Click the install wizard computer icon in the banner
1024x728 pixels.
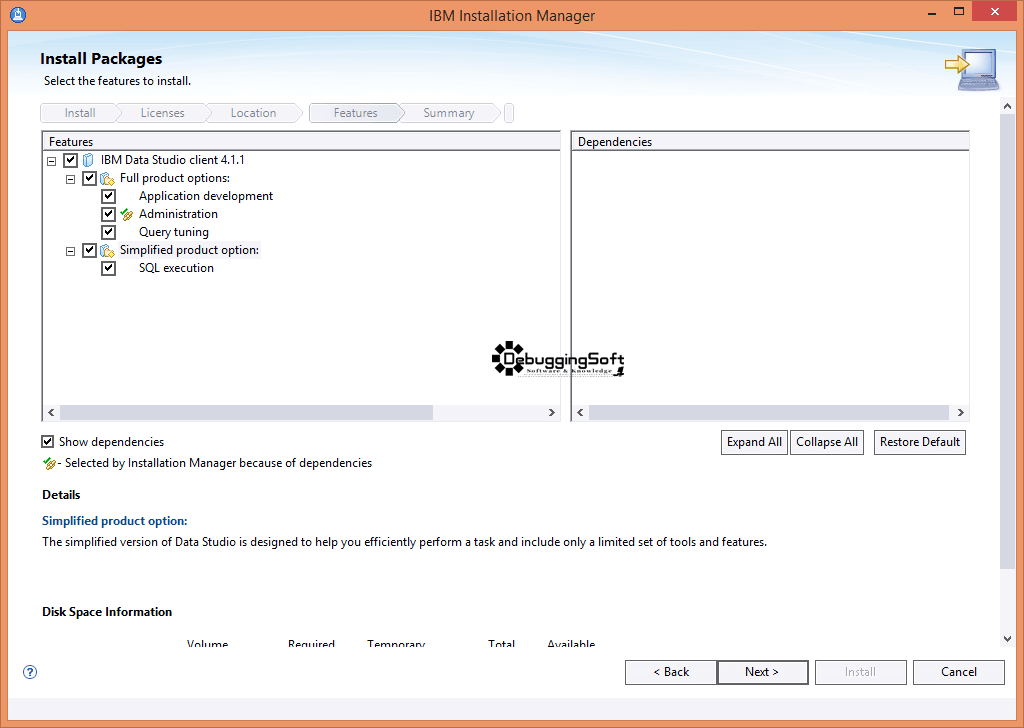point(972,69)
